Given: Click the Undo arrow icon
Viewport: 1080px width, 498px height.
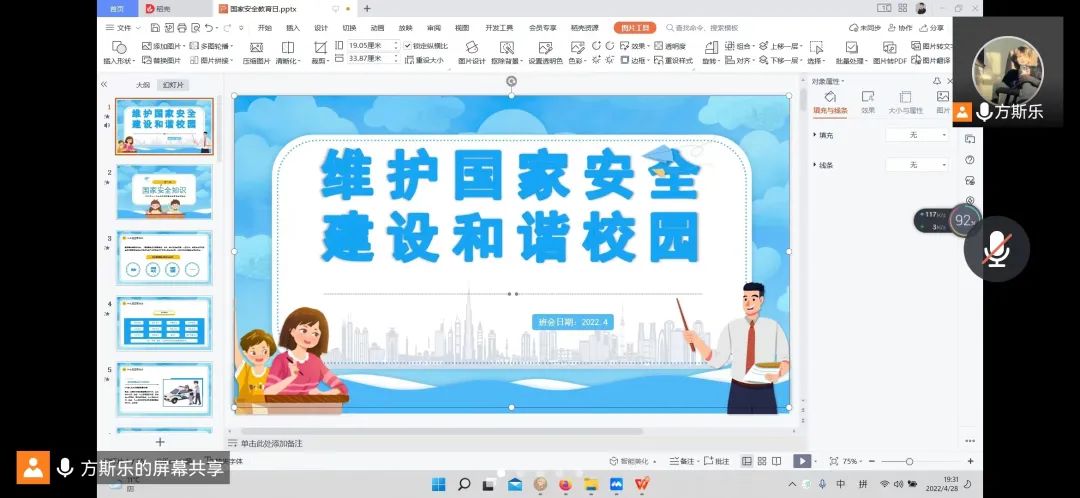Looking at the screenshot, I should (208, 28).
